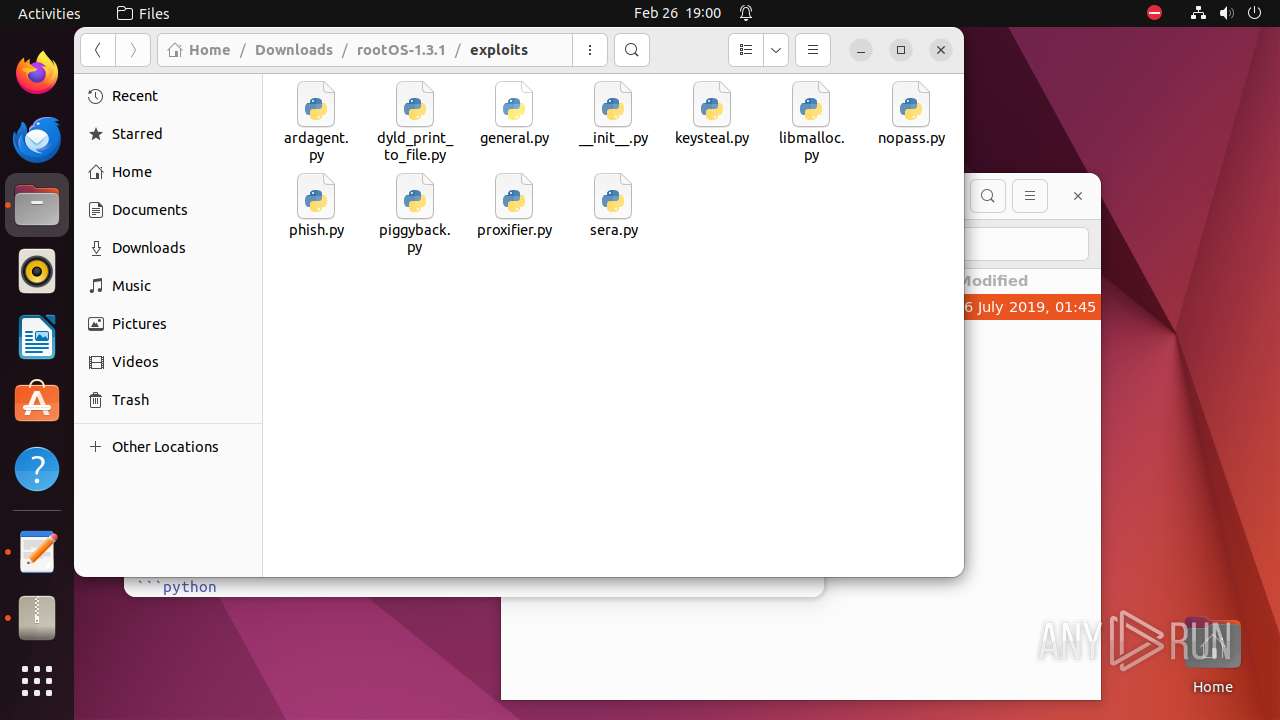Open the Files app menu in top bar

[143, 13]
